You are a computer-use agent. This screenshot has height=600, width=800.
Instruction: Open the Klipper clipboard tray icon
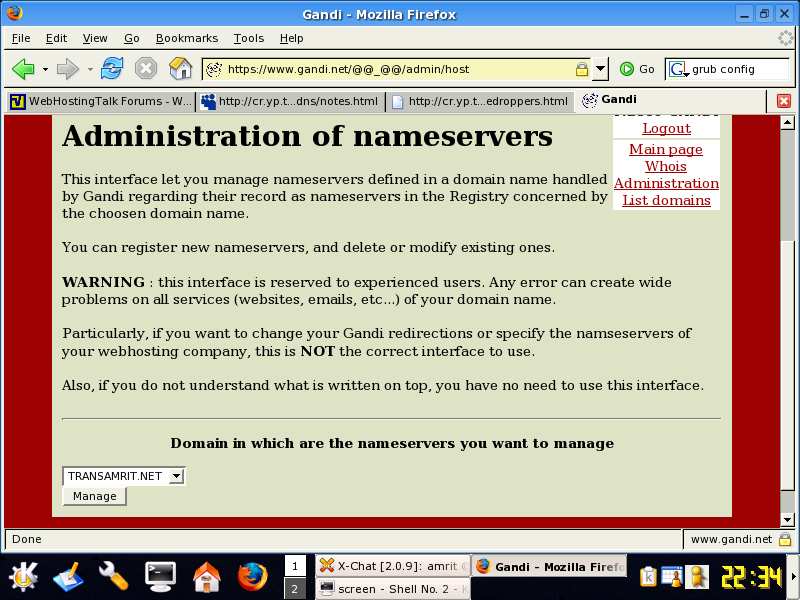point(648,577)
